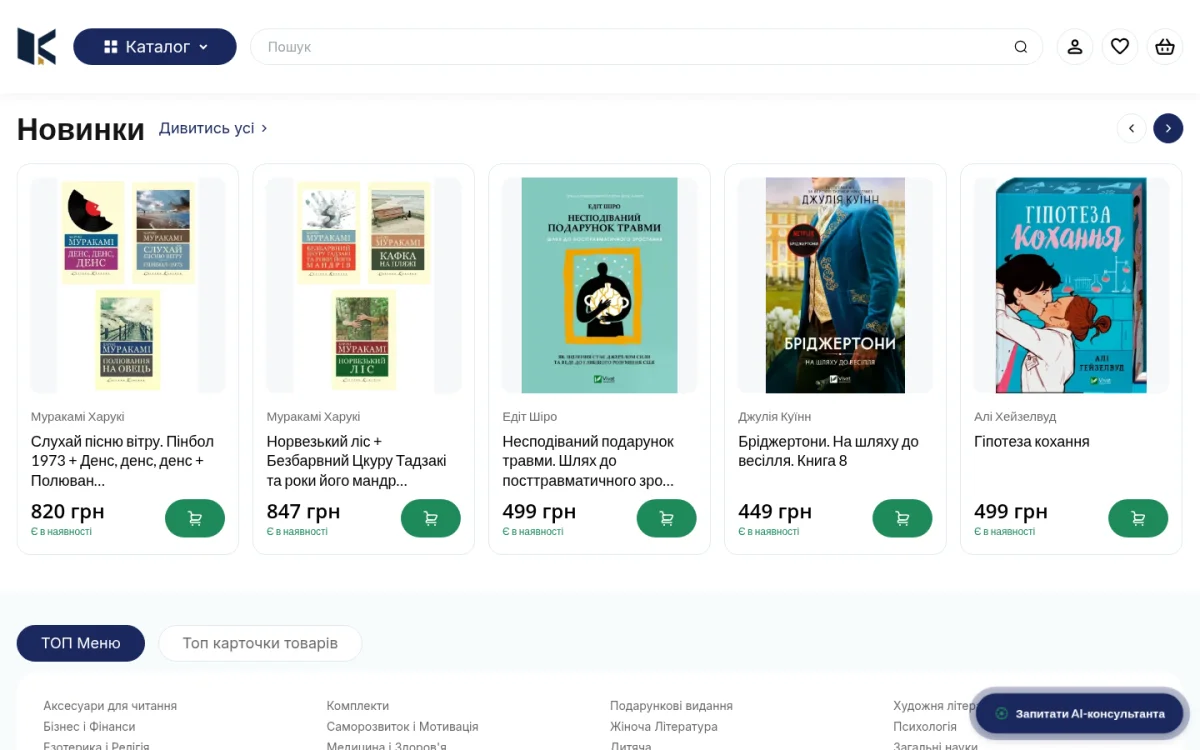The width and height of the screenshot is (1200, 750).
Task: Click author Джулія Куїнн
Action: (x=775, y=417)
